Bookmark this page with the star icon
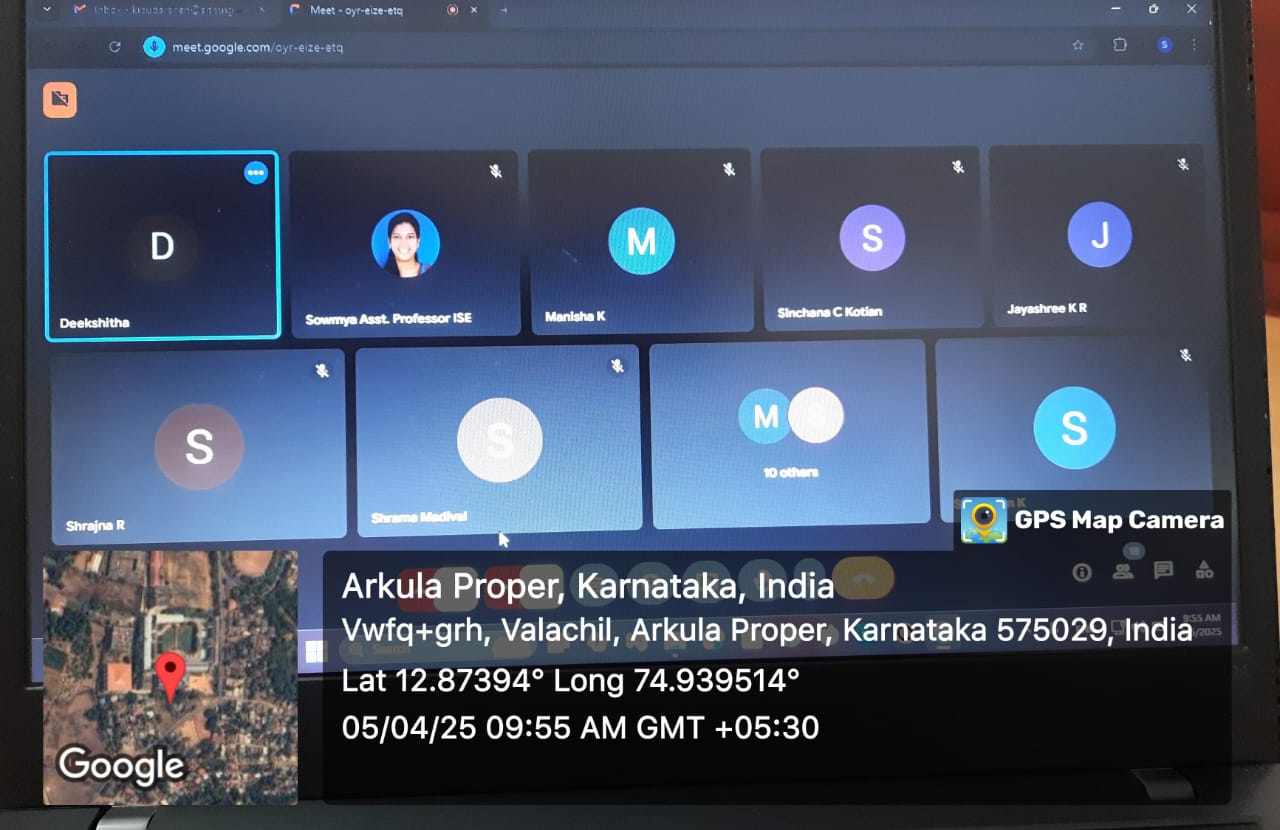1280x830 pixels. [1078, 45]
